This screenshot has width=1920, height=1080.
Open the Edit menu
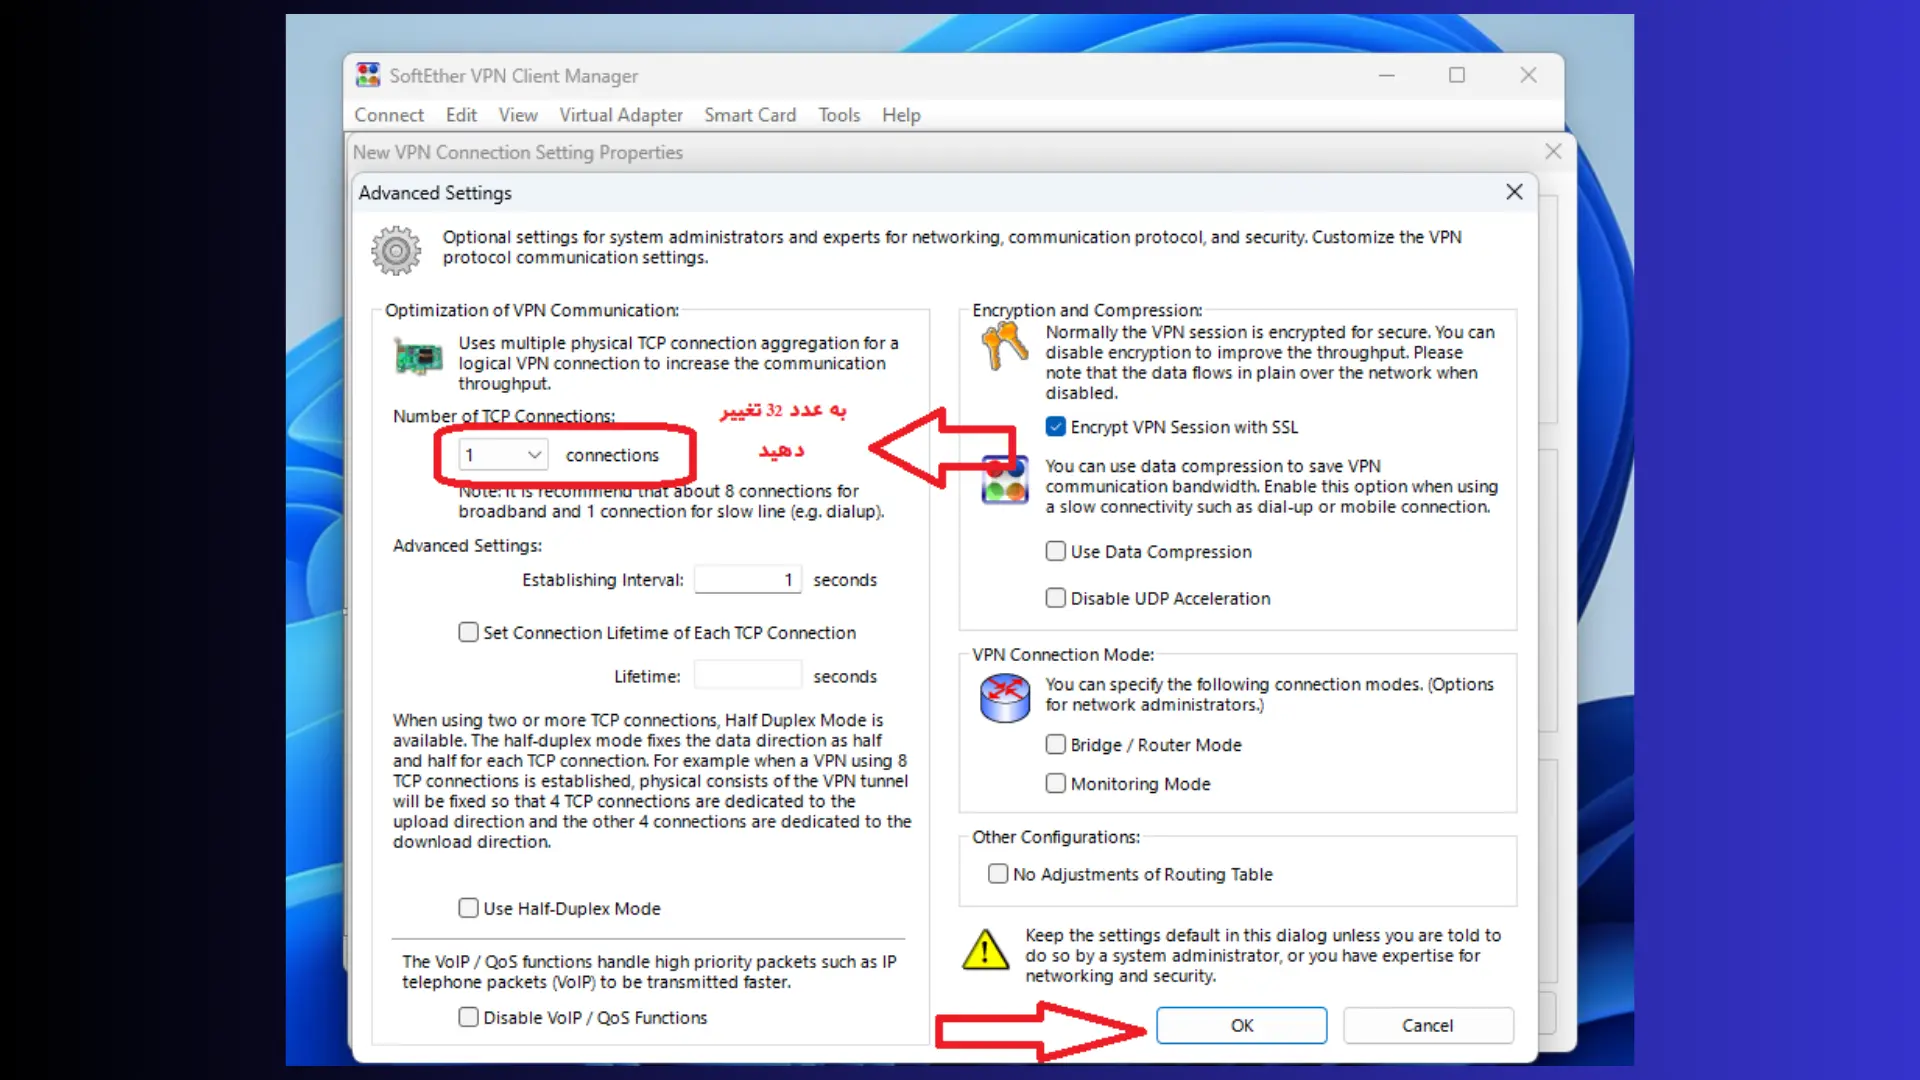point(461,115)
